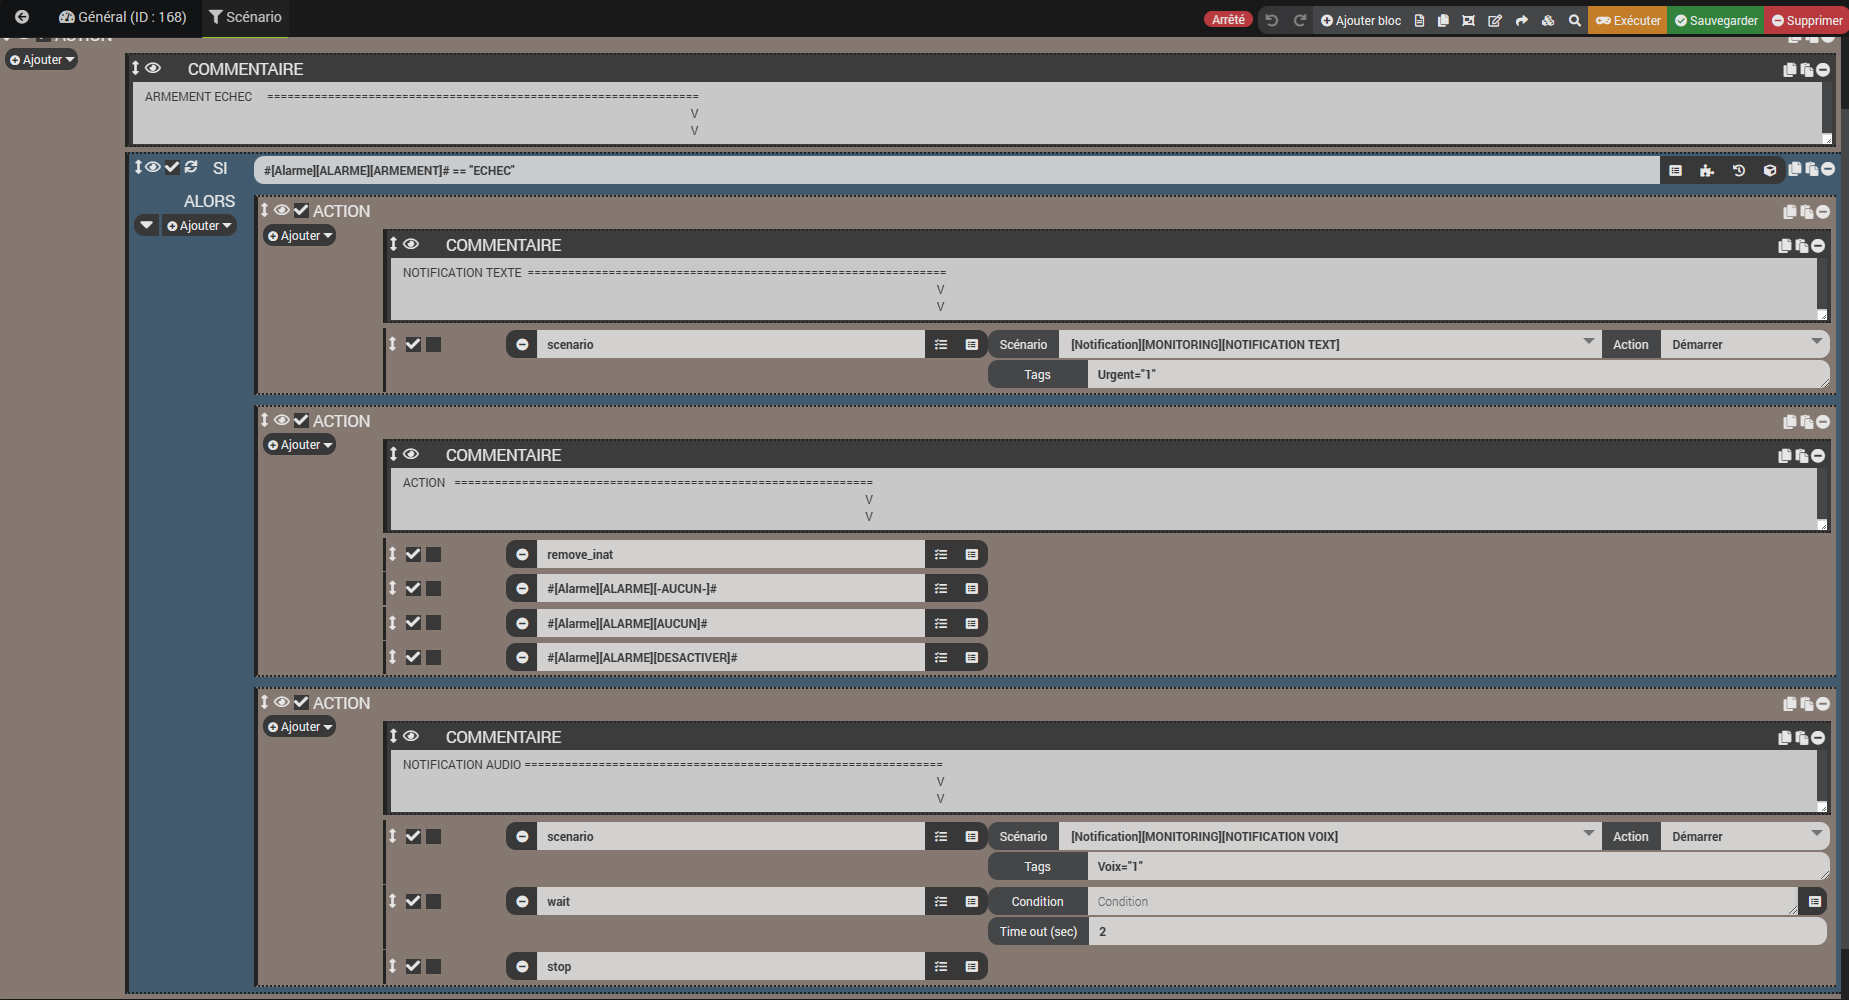Viewport: 1849px width, 1000px height.
Task: Remove the #[Alarme][ALARME][DESACTIVER]# action row
Action: [522, 658]
